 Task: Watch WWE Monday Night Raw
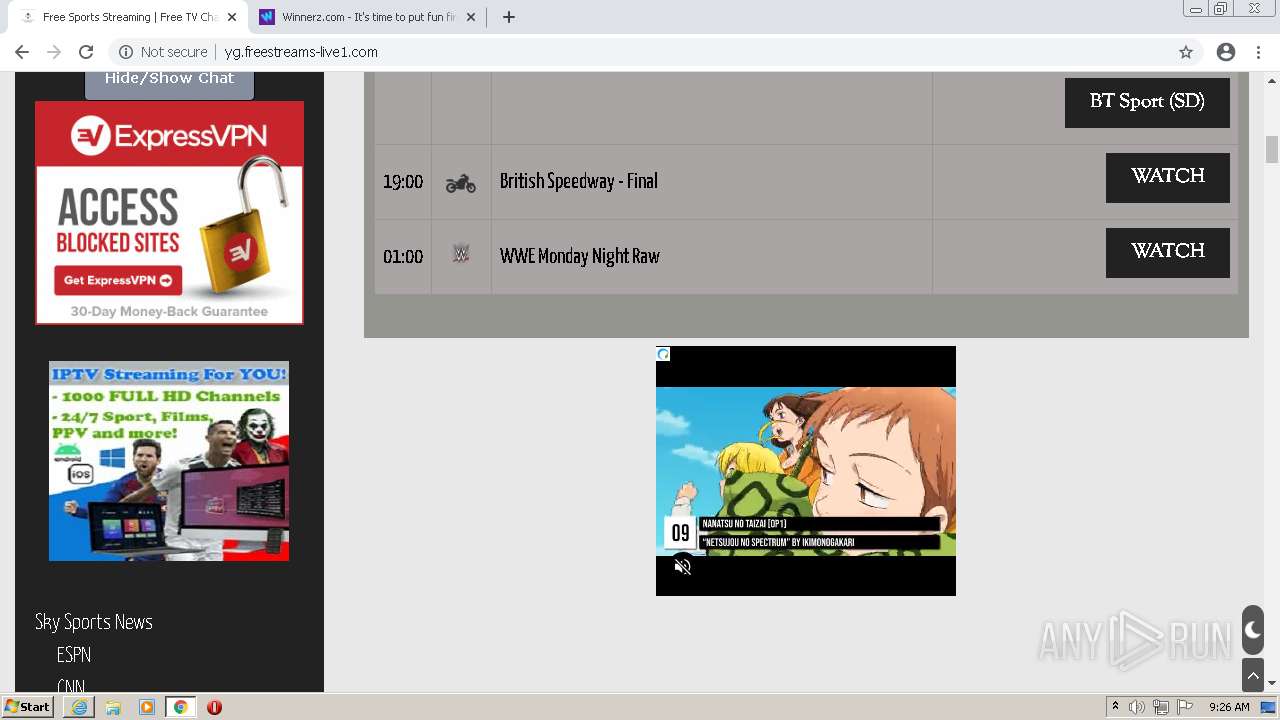(1167, 252)
